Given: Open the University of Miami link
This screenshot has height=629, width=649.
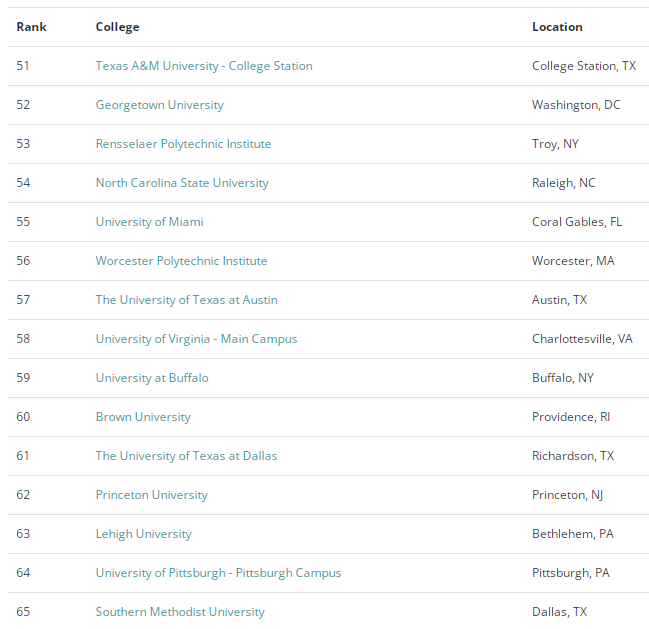Looking at the screenshot, I should [149, 222].
